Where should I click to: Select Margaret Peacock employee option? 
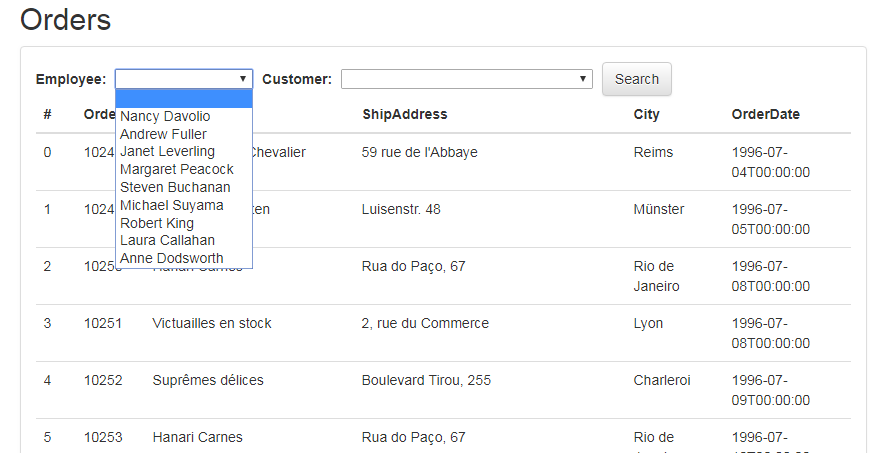point(176,169)
